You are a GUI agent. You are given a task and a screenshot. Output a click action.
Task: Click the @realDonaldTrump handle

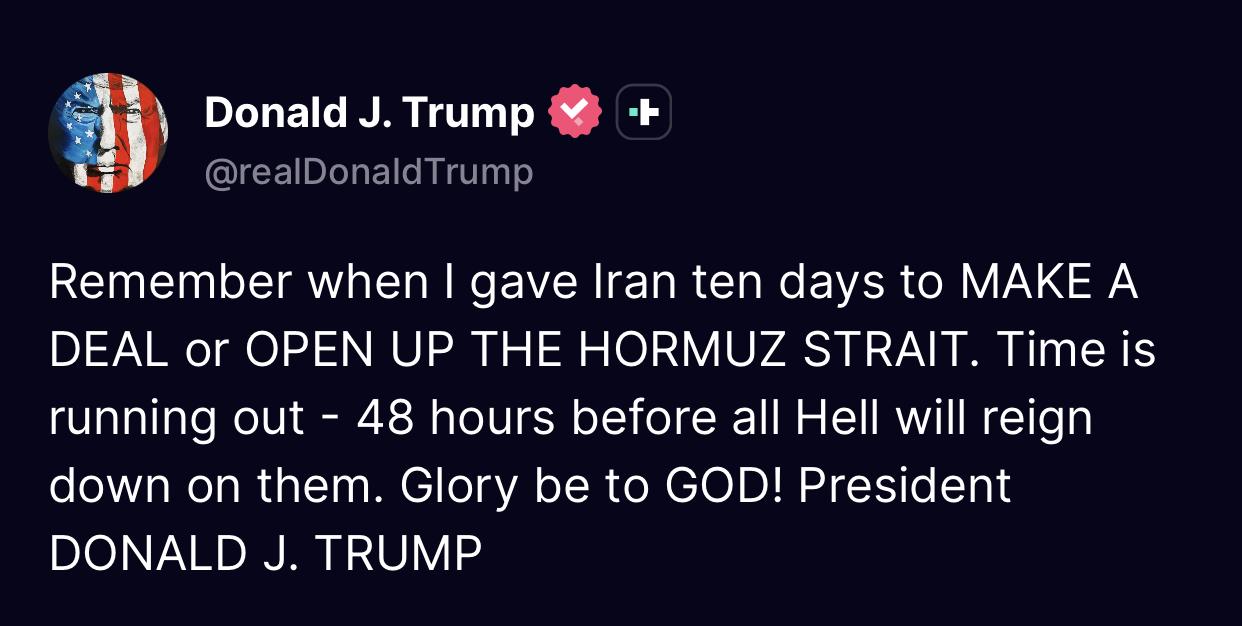coord(369,173)
